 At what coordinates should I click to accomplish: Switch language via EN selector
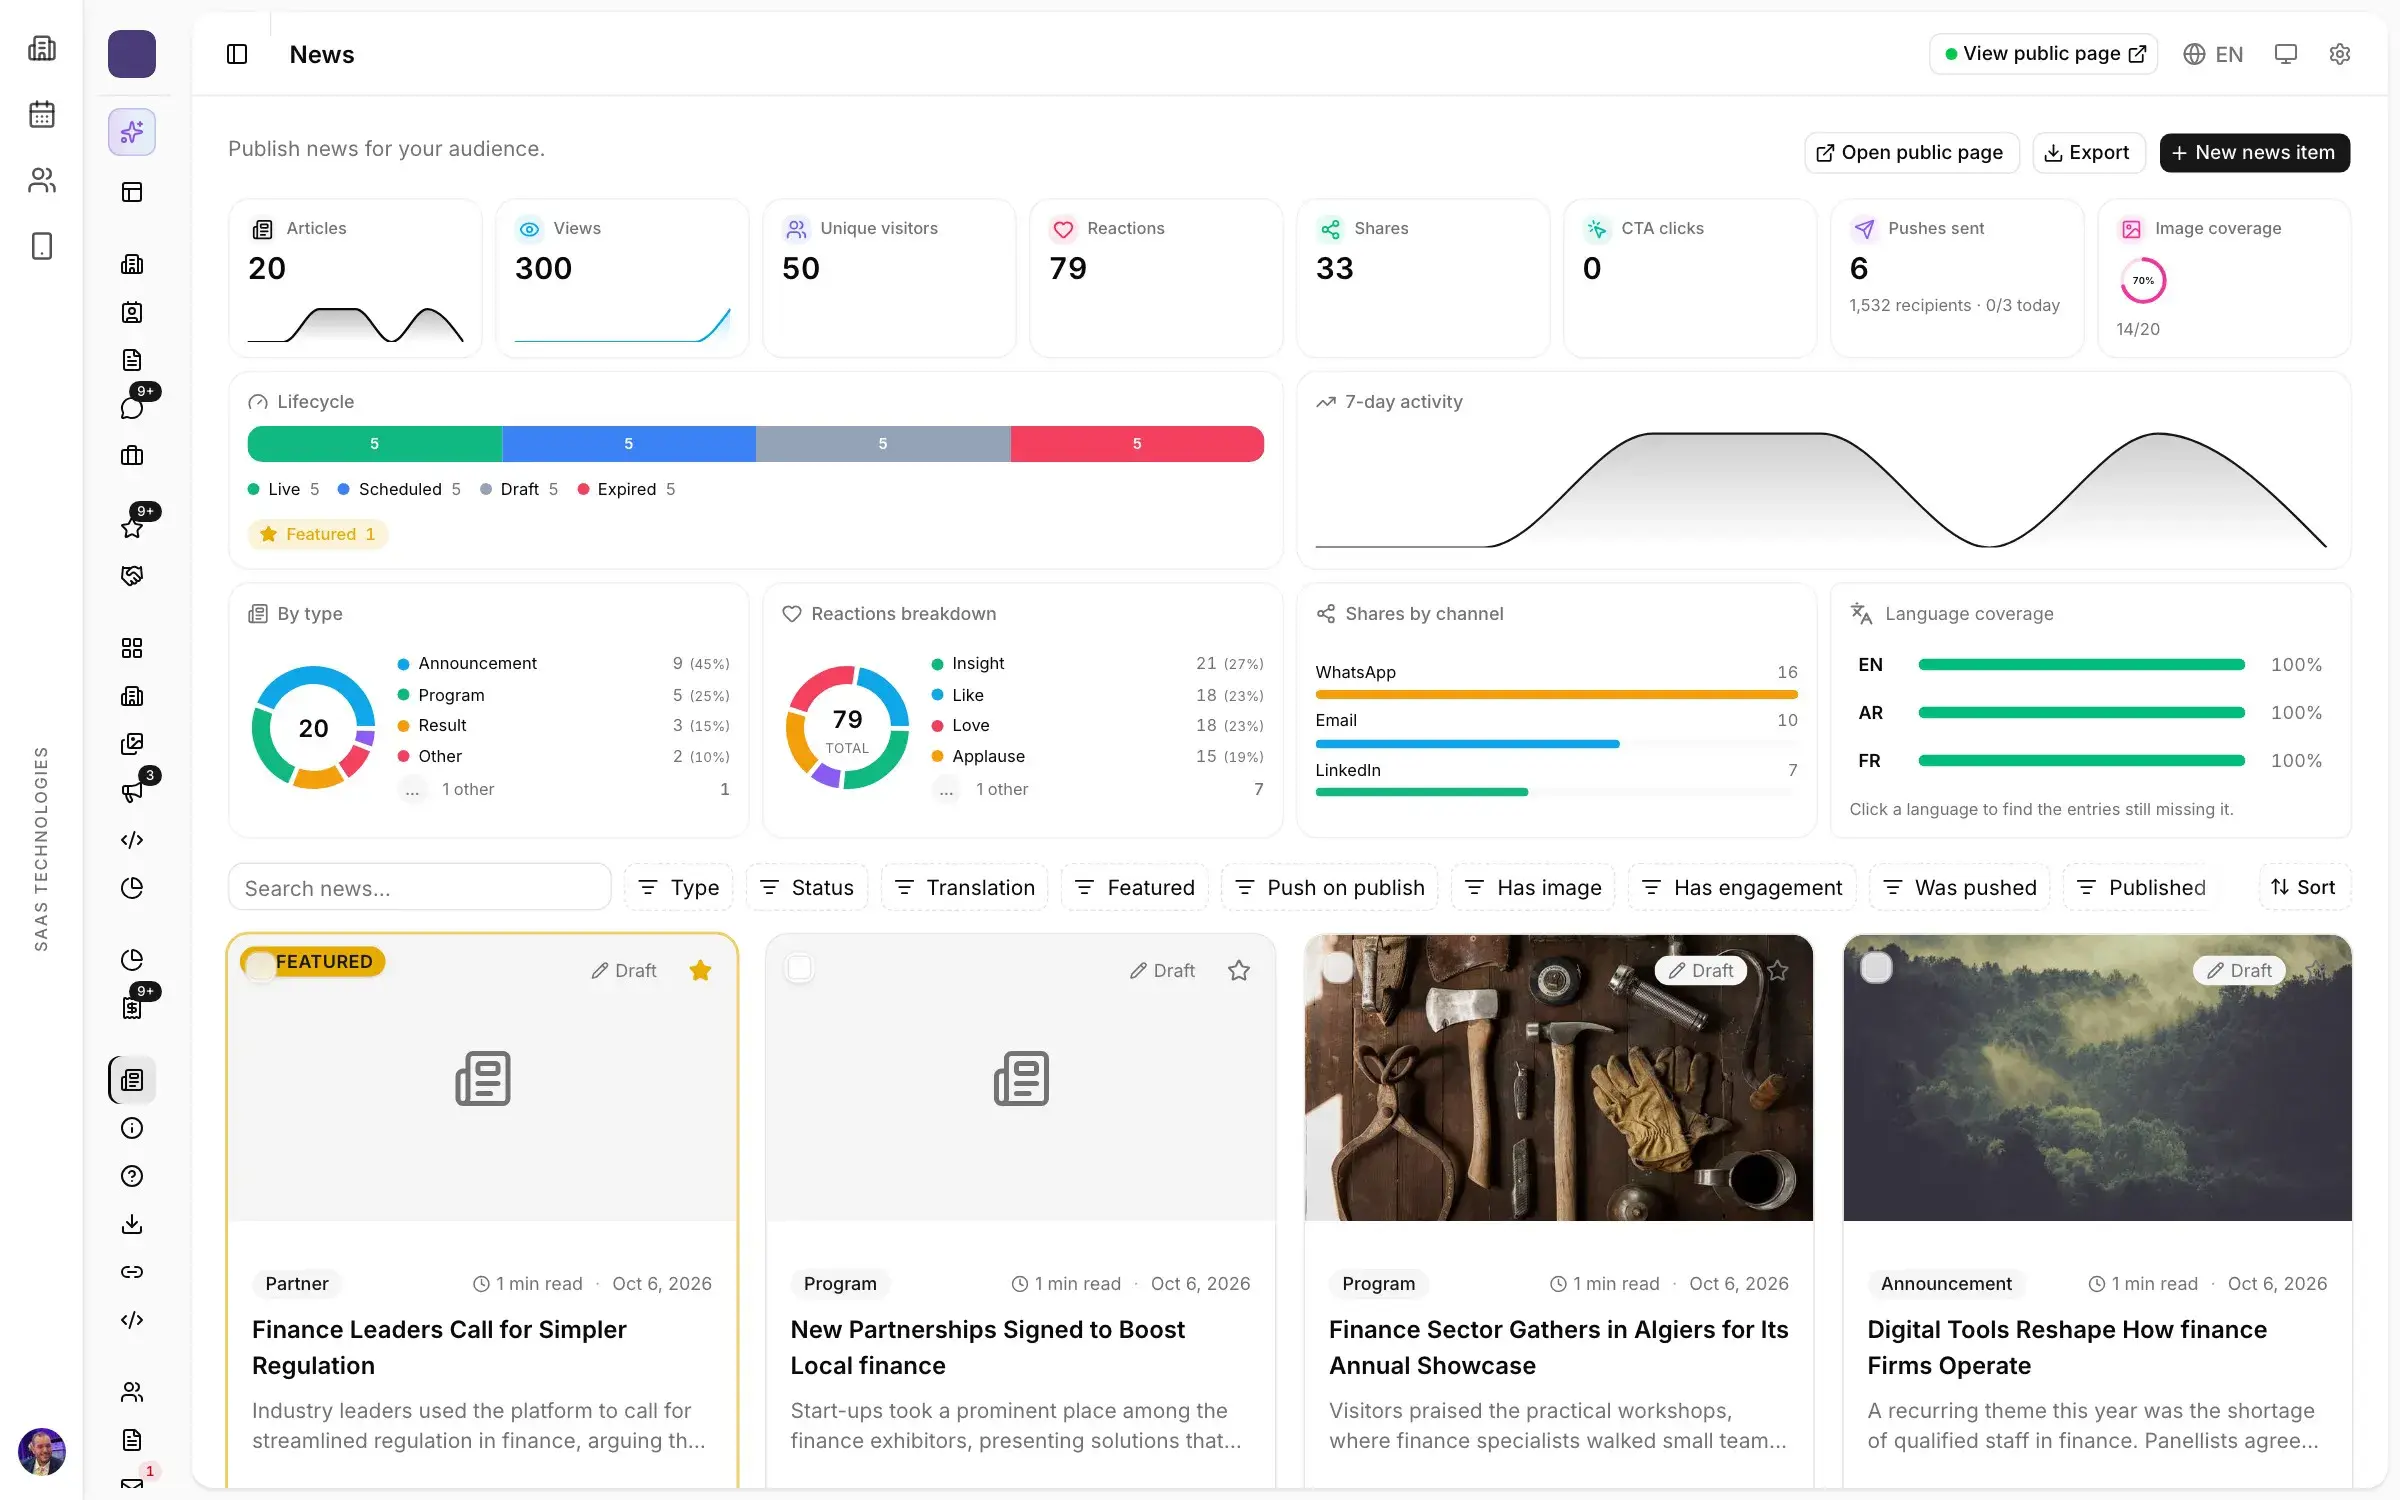tap(2213, 54)
